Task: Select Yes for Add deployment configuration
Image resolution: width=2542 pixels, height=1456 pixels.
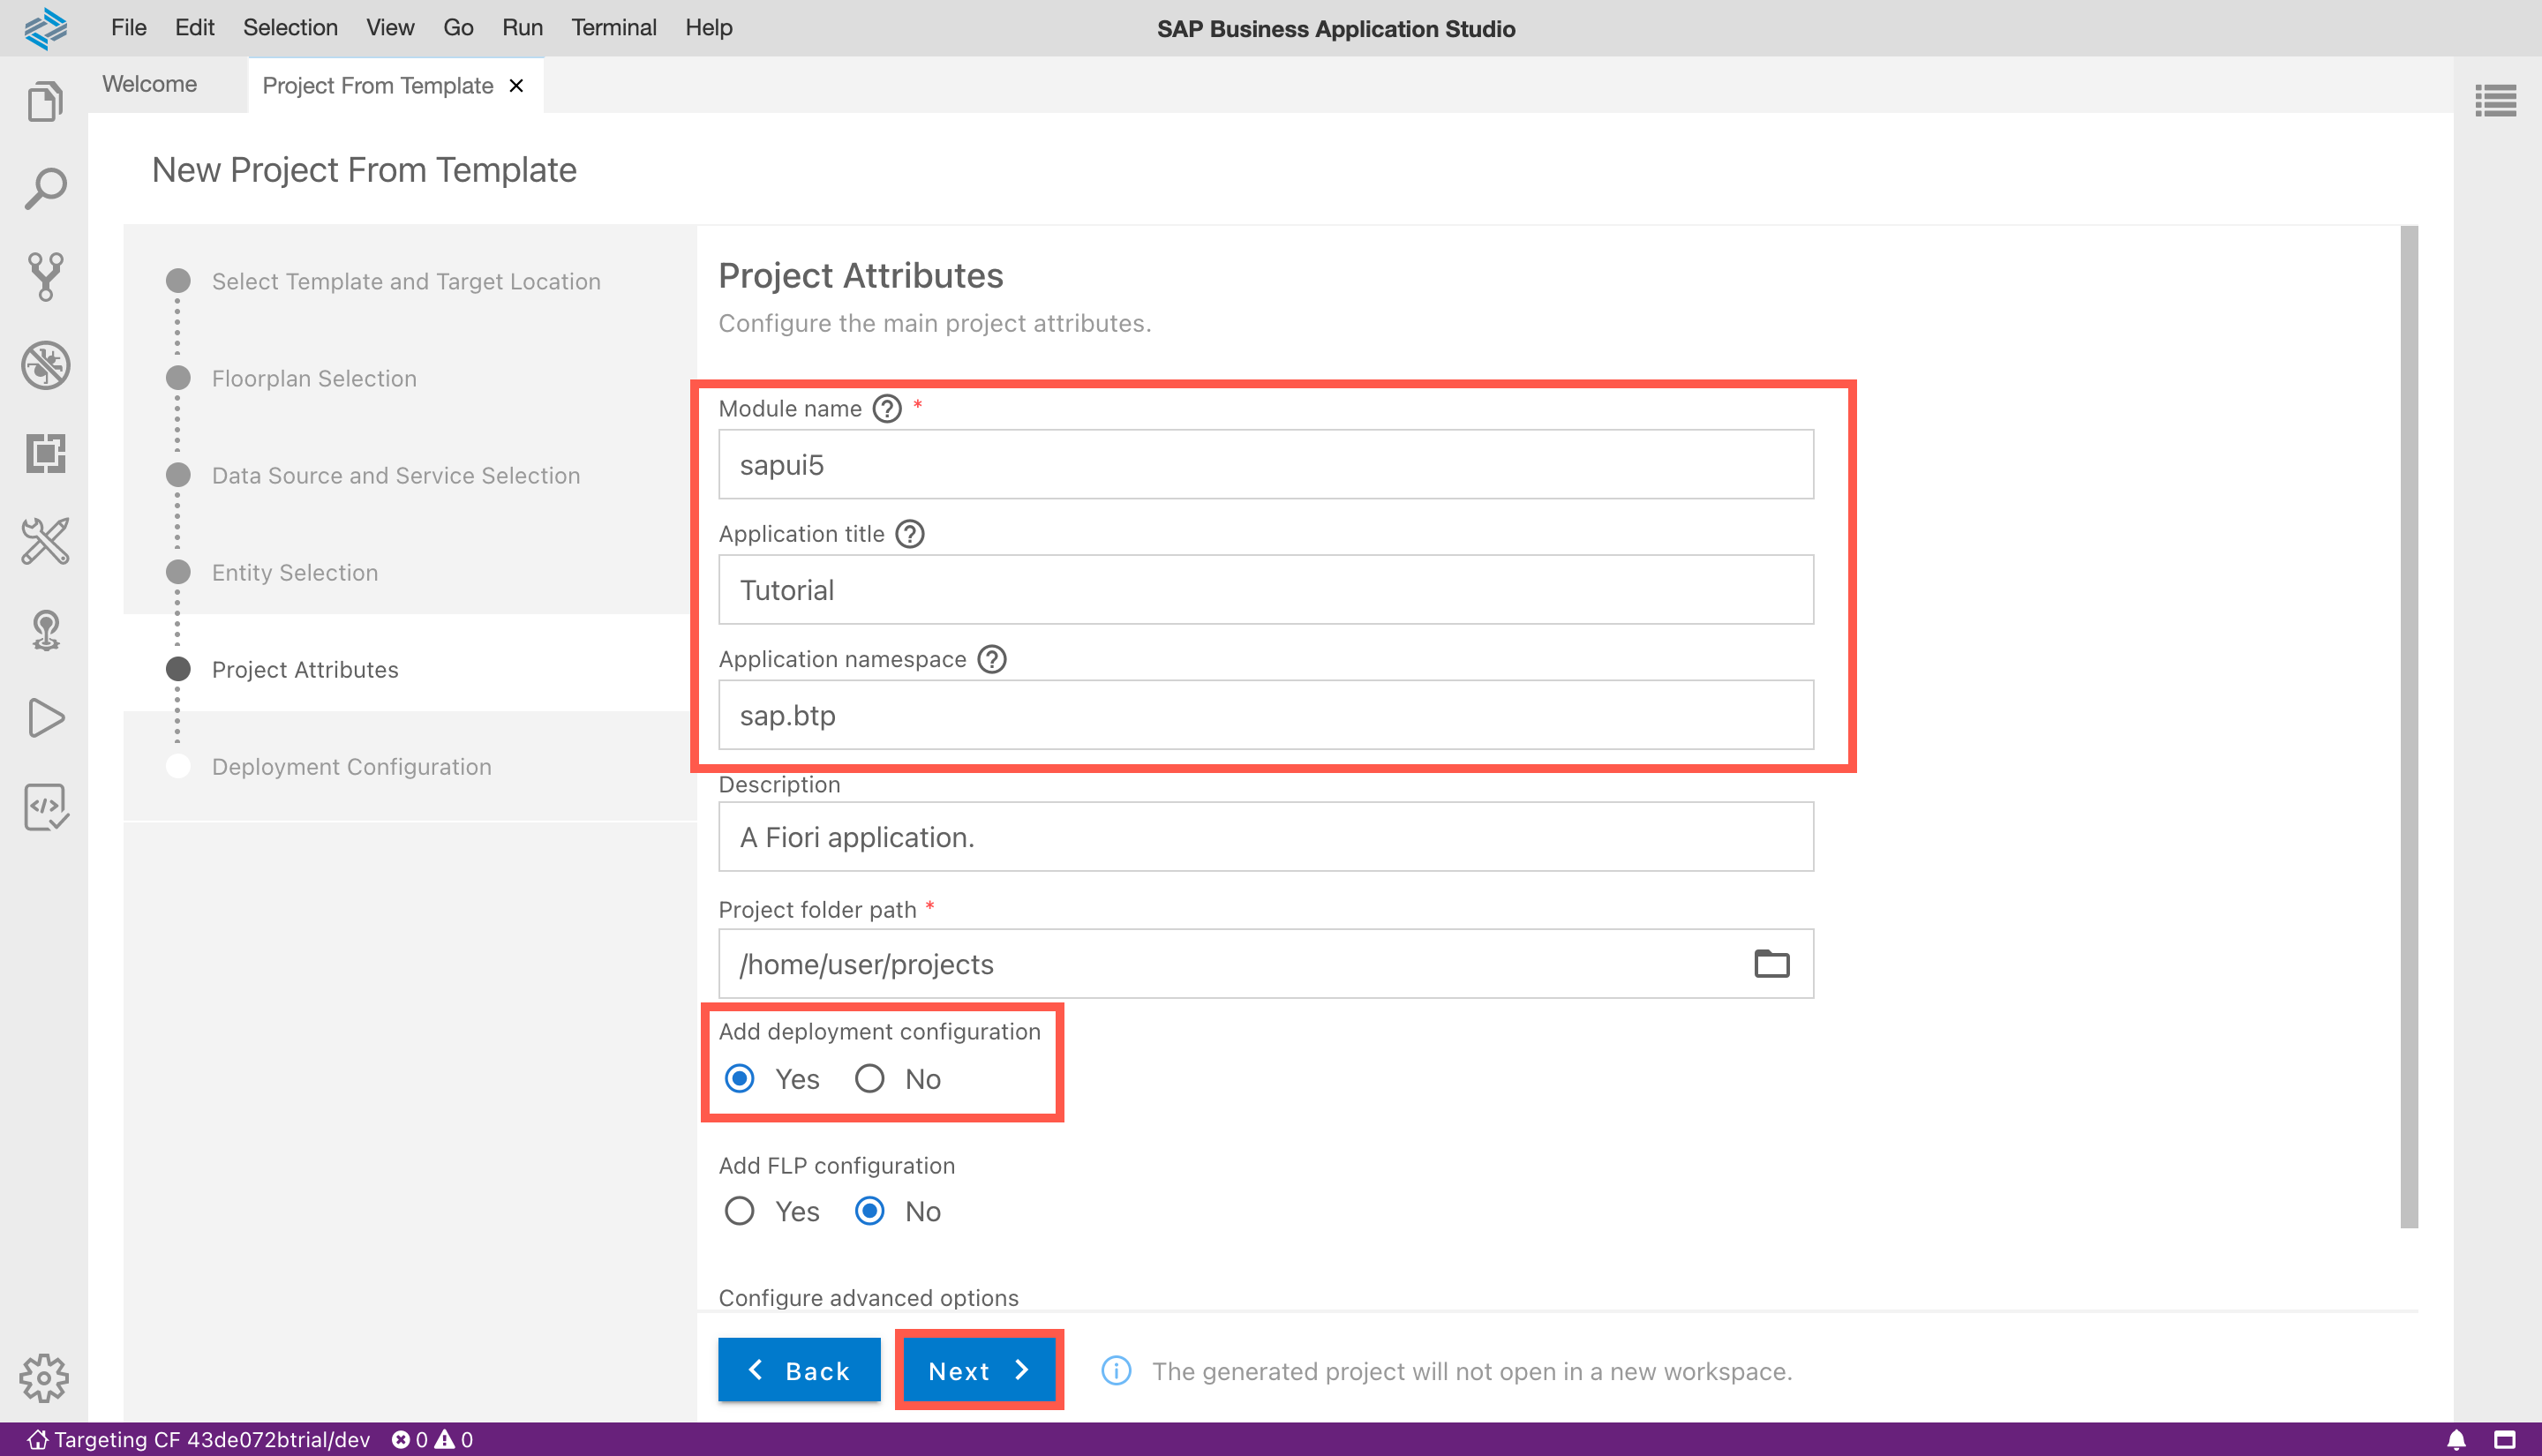Action: point(739,1079)
